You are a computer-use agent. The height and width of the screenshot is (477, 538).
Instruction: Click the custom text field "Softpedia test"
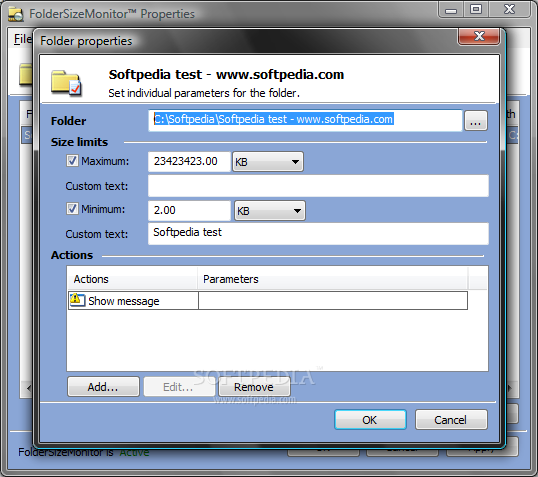(318, 234)
